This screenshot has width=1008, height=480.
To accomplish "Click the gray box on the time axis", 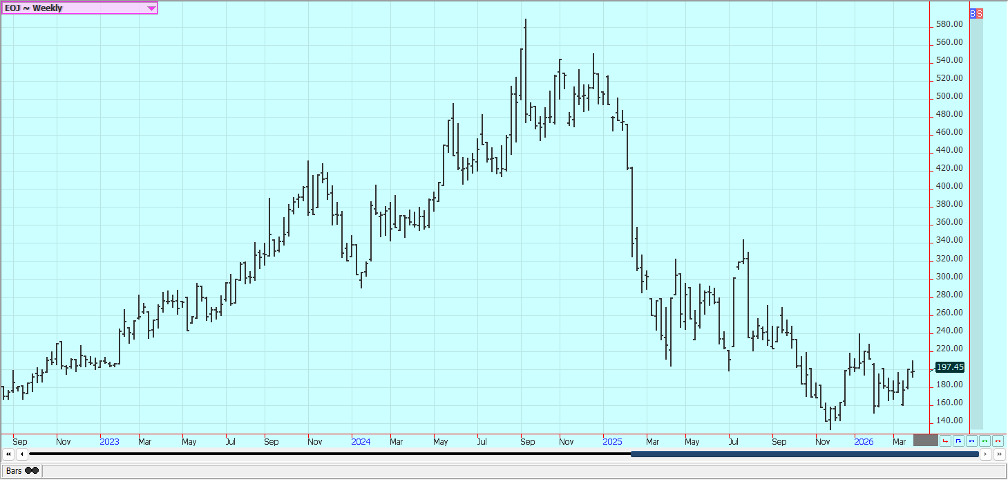I will pos(925,440).
